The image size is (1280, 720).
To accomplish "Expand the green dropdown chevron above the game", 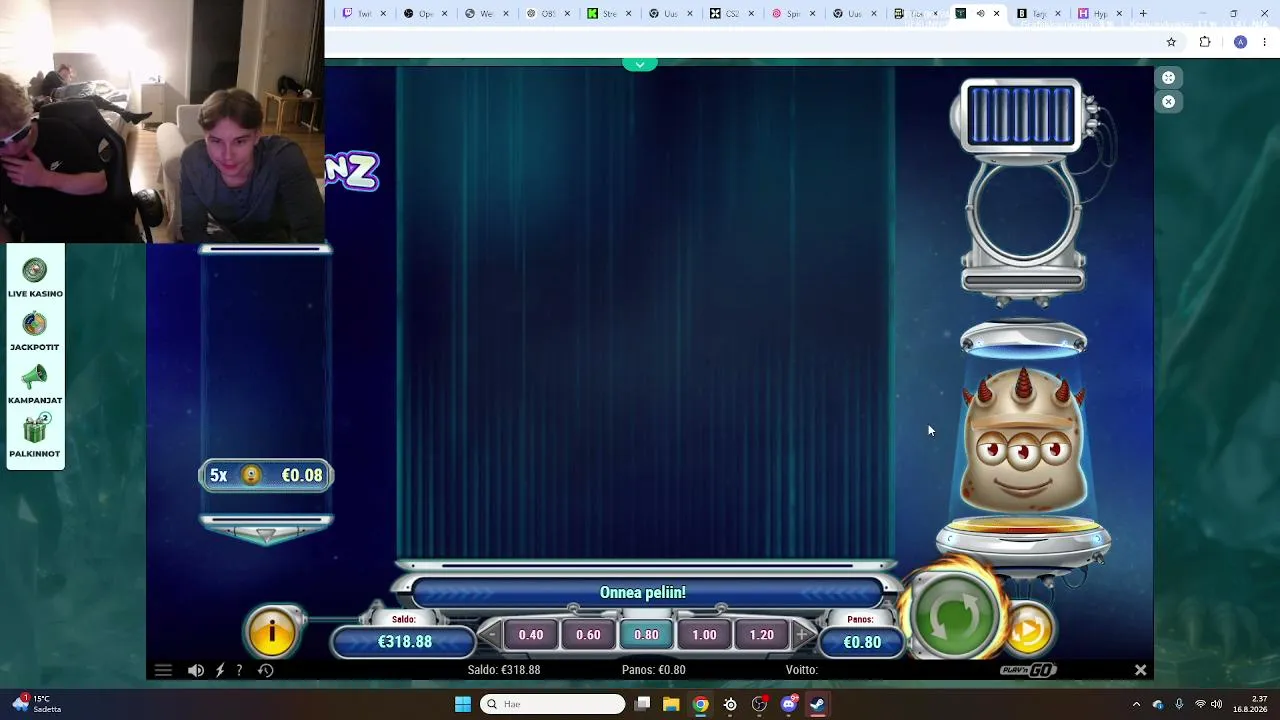I will [x=640, y=64].
